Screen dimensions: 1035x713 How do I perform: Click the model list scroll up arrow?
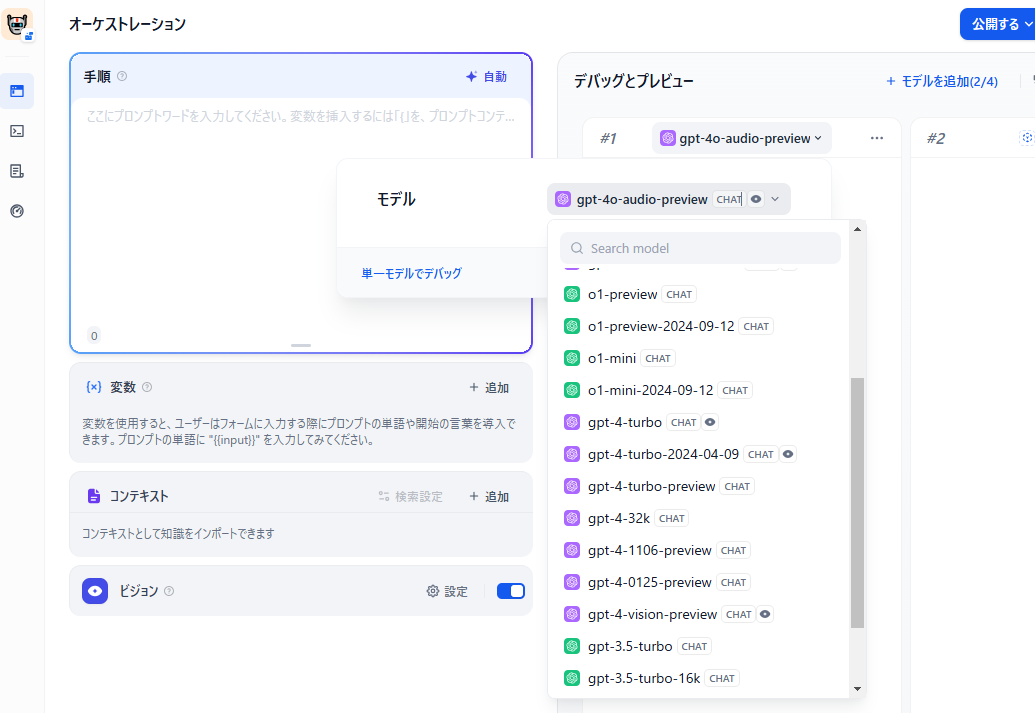click(857, 229)
